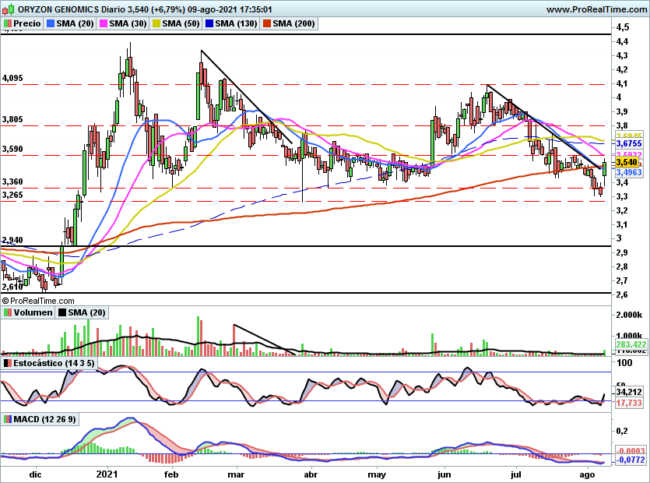The width and height of the screenshot is (650, 483).
Task: Click the 2021 label on time axis
Action: pyautogui.click(x=109, y=474)
